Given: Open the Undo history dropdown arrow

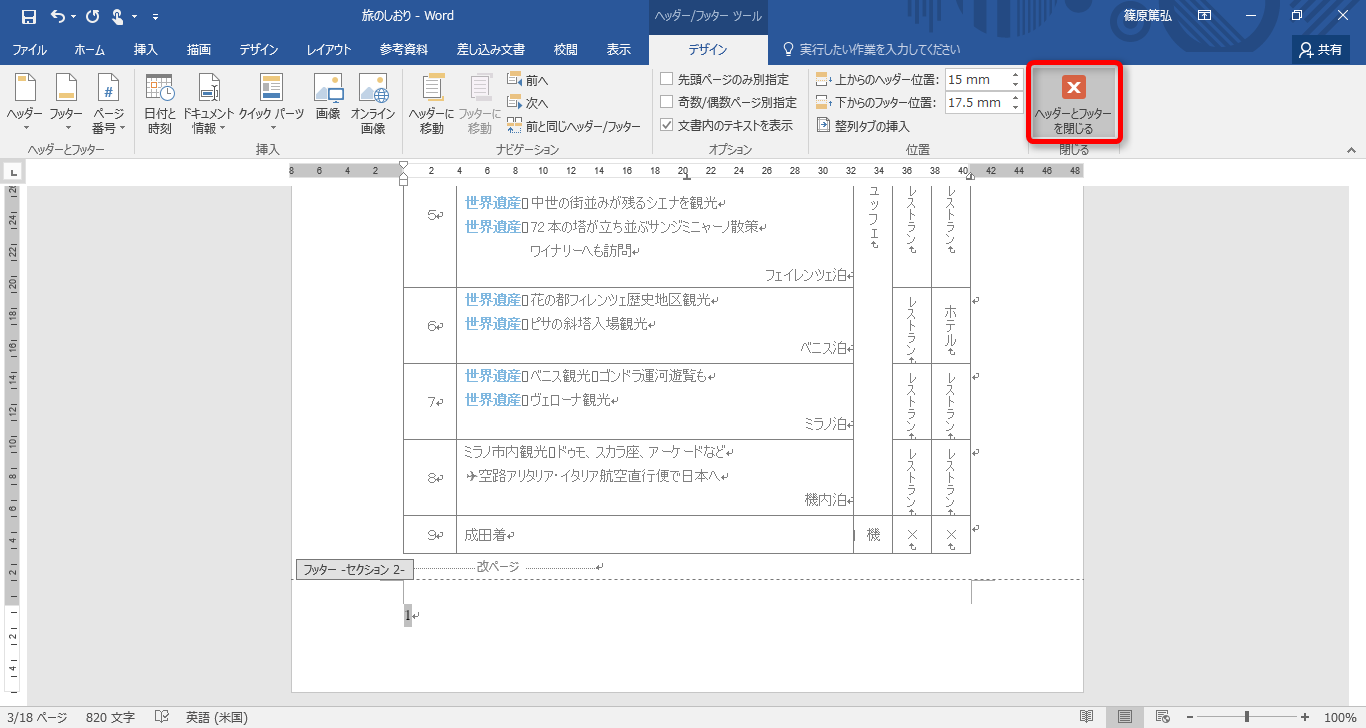Looking at the screenshot, I should point(74,17).
